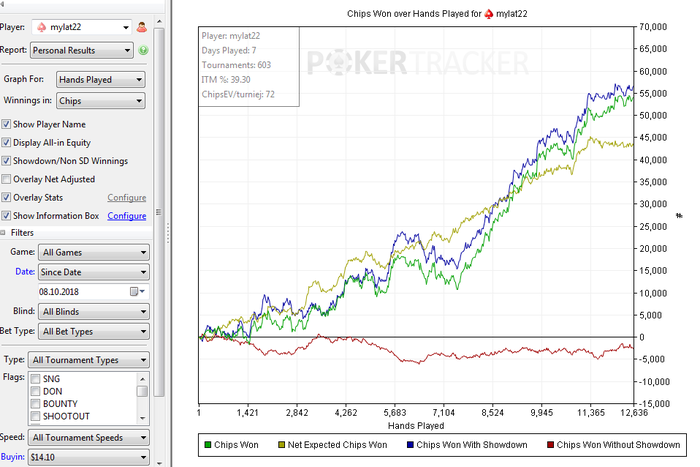The width and height of the screenshot is (700, 467).
Task: Click Configure link next to Show Information Box
Action: pyautogui.click(x=127, y=216)
